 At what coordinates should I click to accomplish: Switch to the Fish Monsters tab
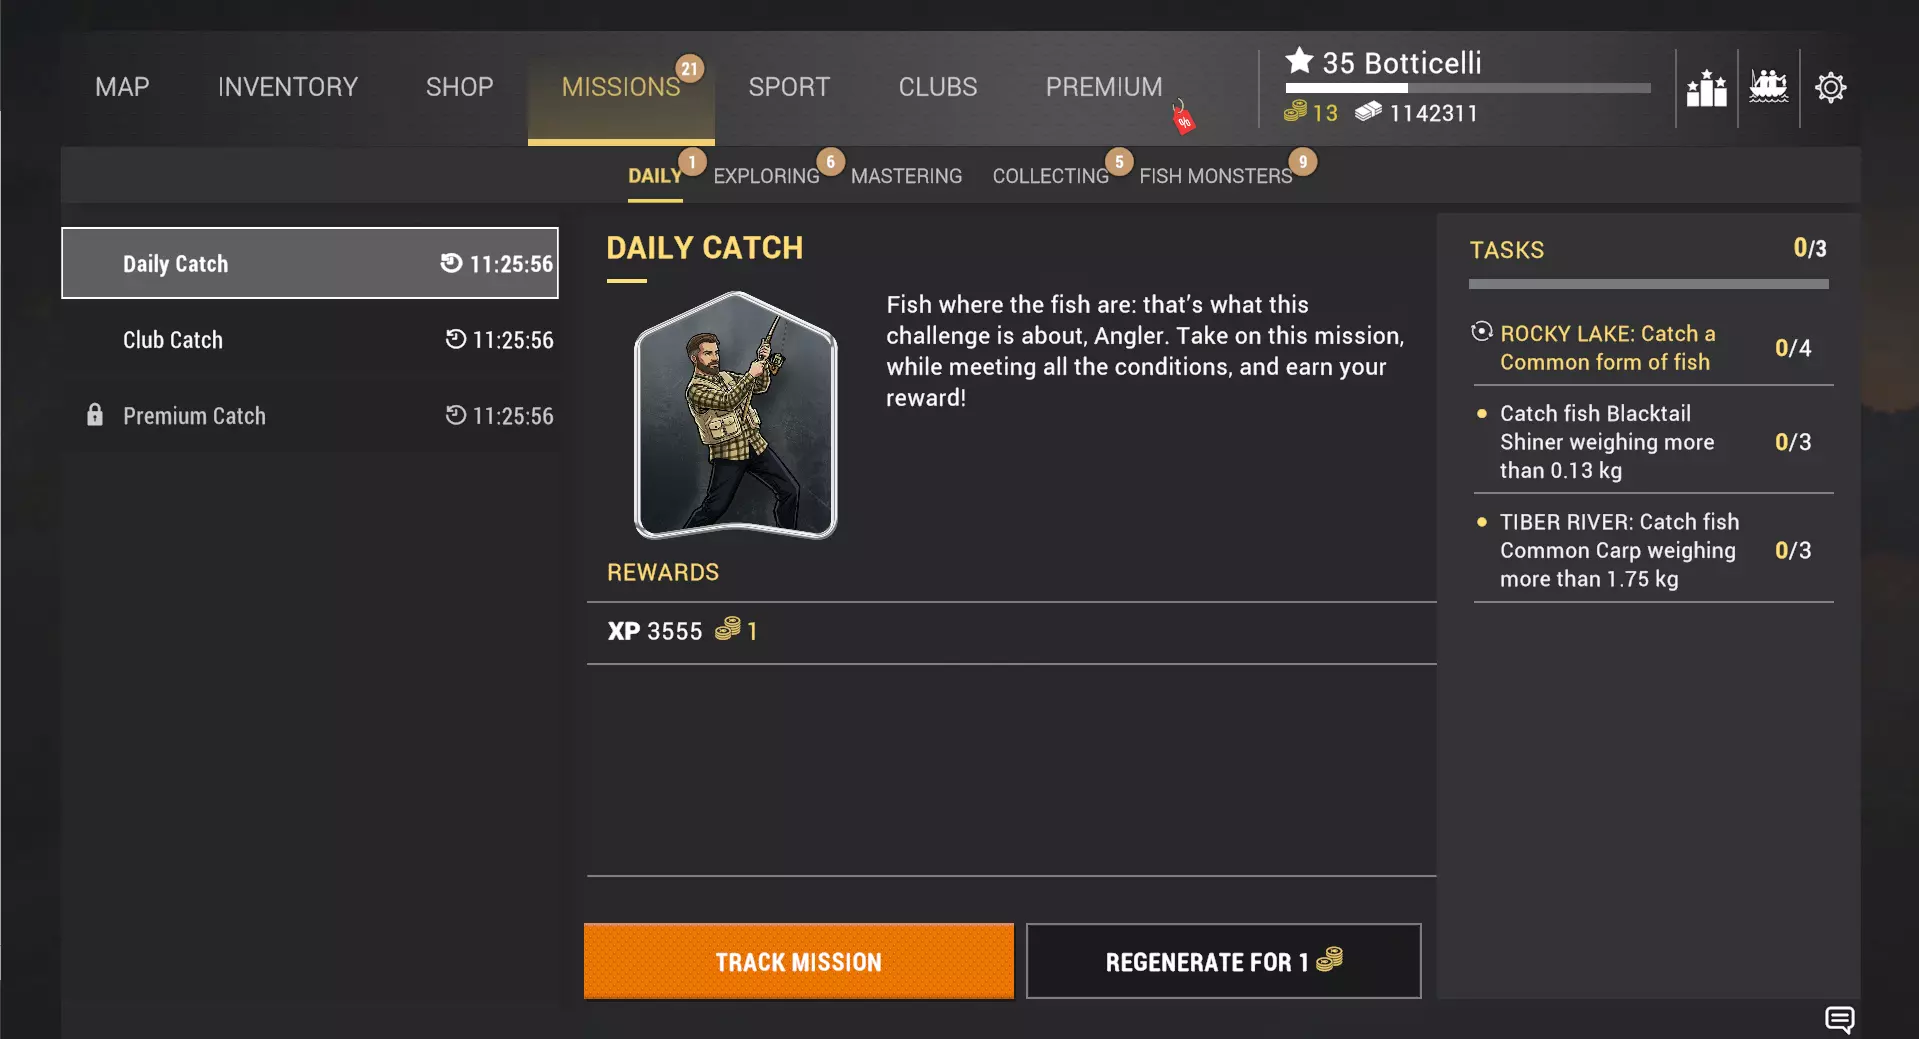(1215, 176)
